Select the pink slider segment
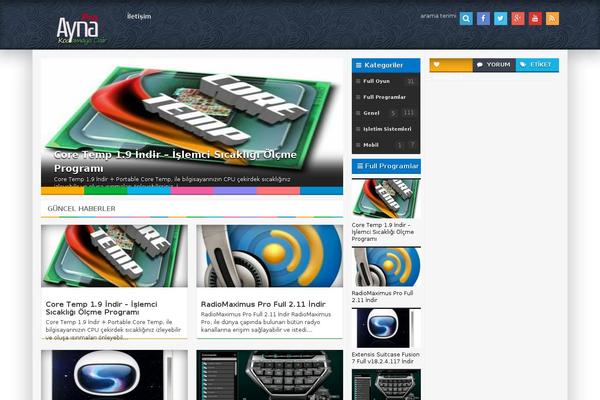This screenshot has width=600, height=400. 192,191
